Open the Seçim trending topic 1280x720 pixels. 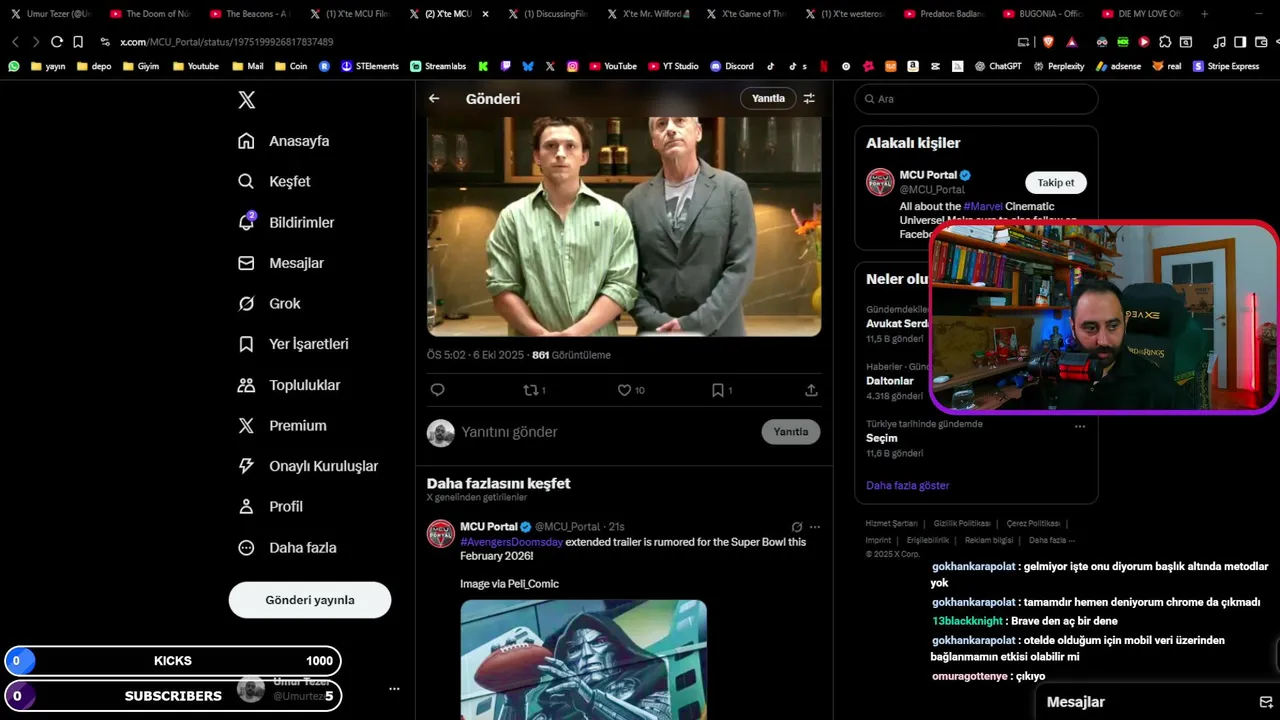[881, 438]
